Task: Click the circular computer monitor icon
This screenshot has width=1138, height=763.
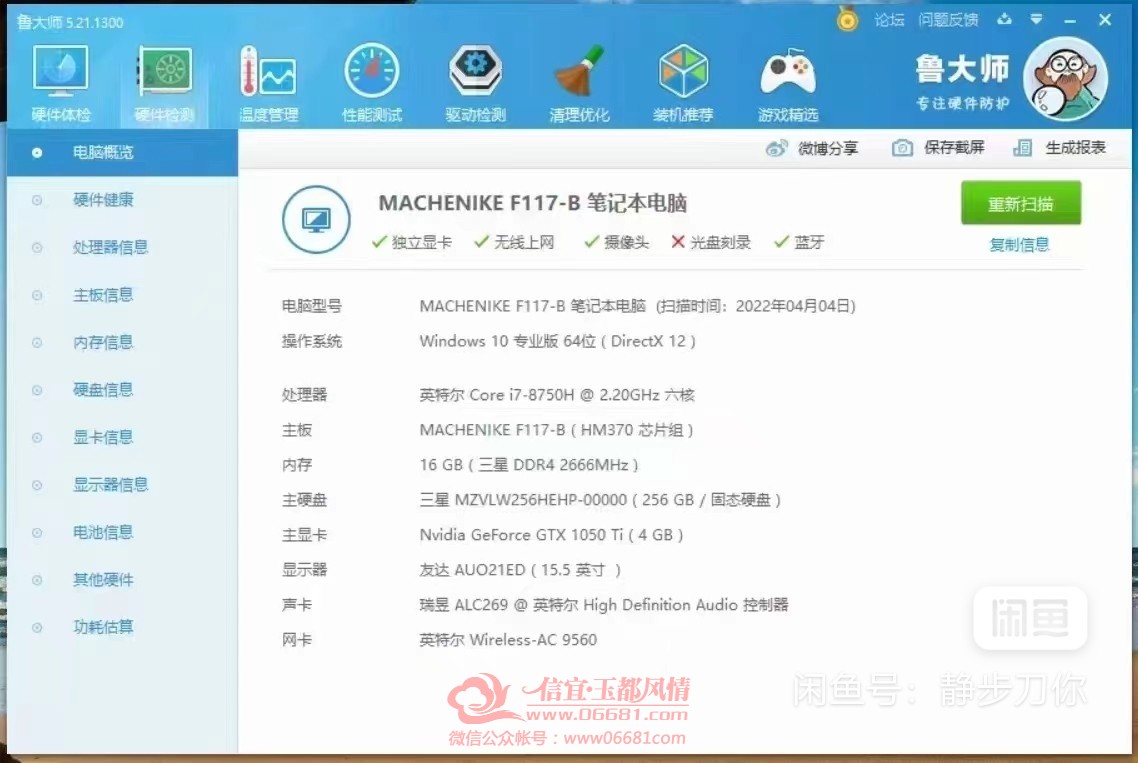Action: [x=316, y=219]
